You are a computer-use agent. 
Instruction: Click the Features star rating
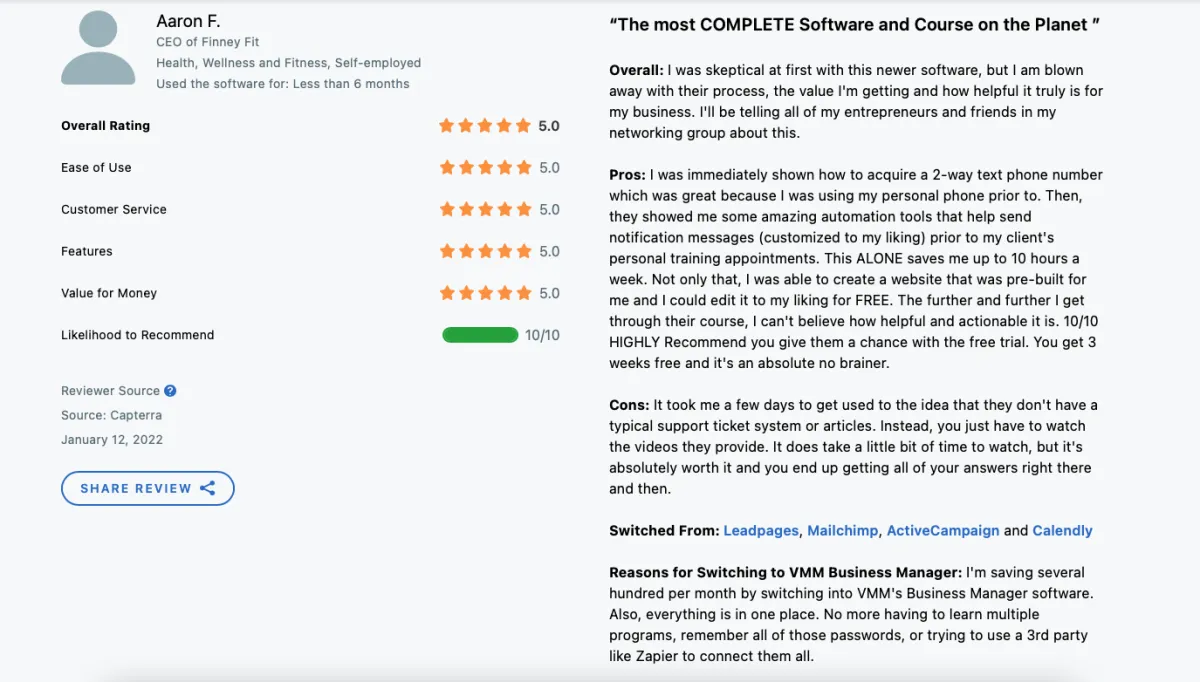[485, 252]
